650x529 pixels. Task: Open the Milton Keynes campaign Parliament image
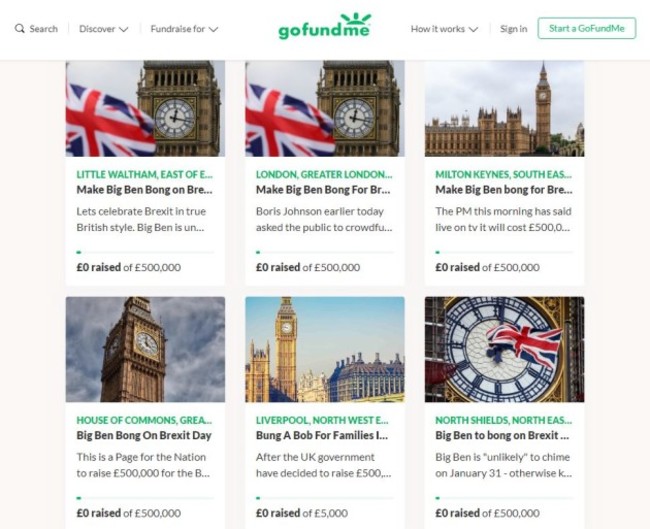504,109
